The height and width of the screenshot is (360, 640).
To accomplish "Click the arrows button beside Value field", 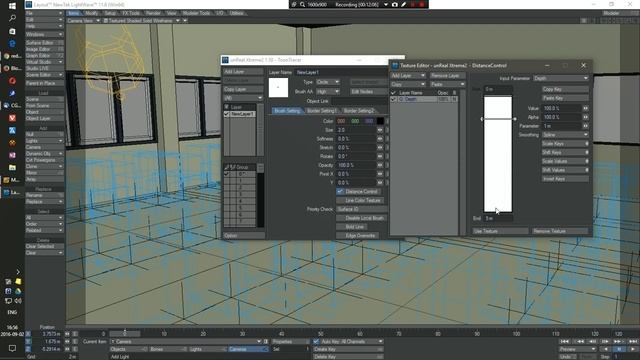I will [586, 108].
